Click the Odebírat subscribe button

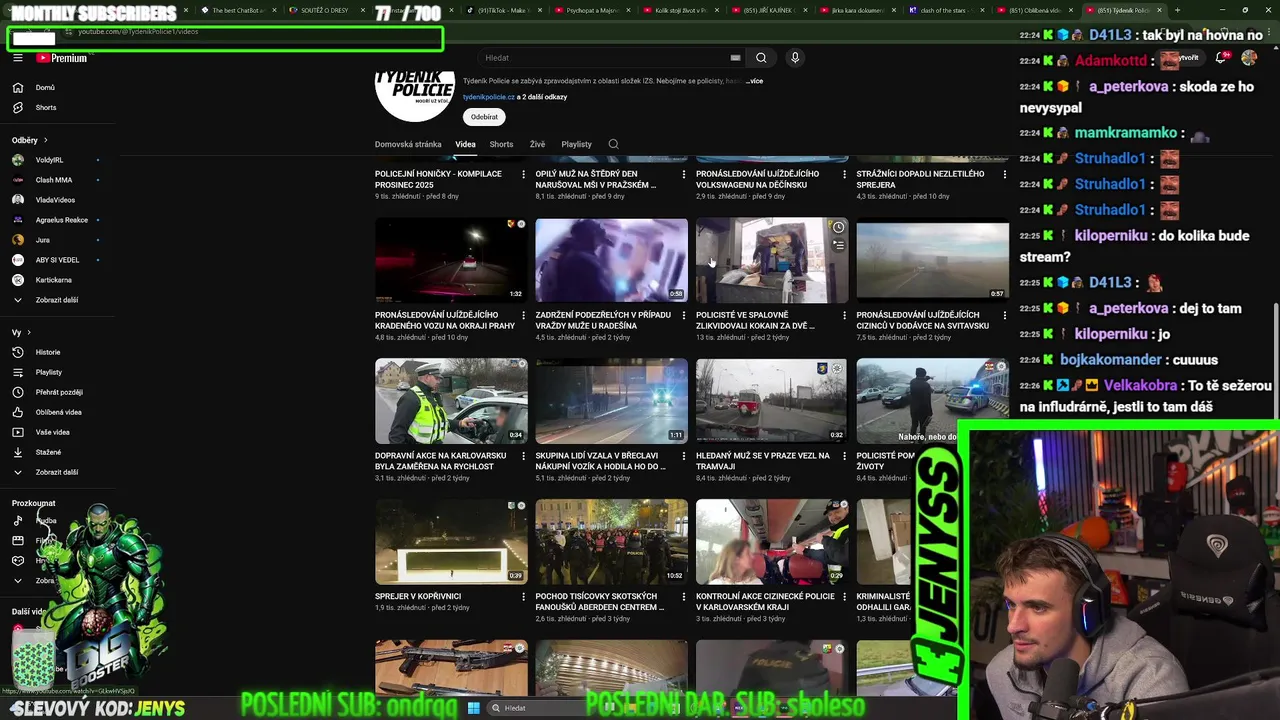point(484,117)
